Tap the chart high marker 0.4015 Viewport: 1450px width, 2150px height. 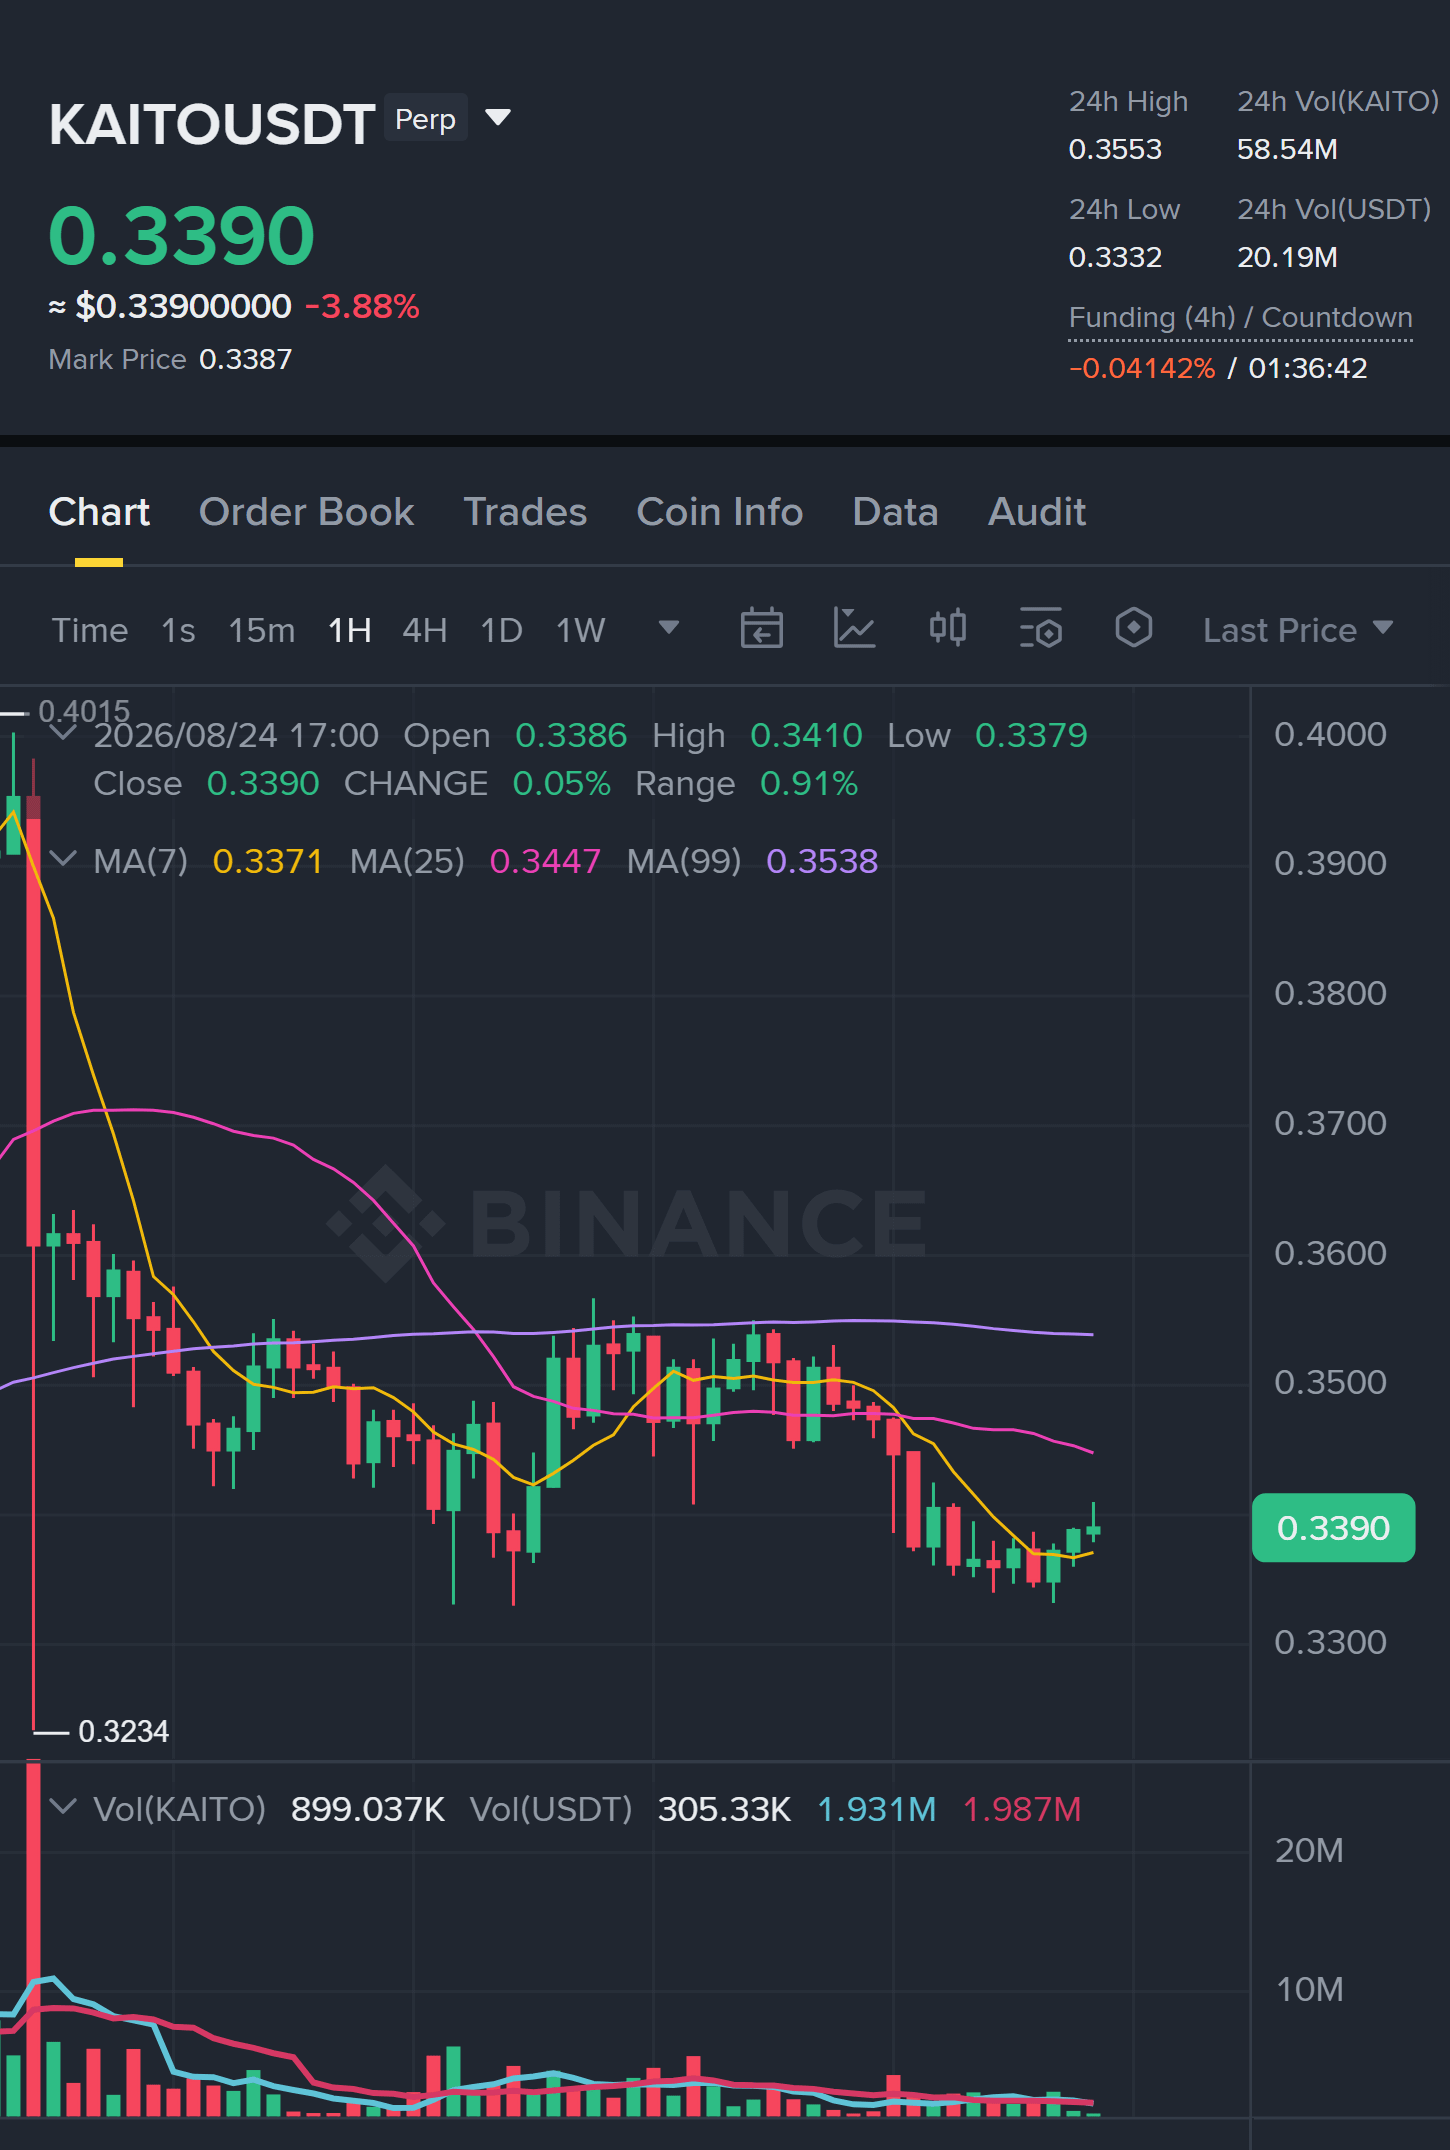pos(84,711)
